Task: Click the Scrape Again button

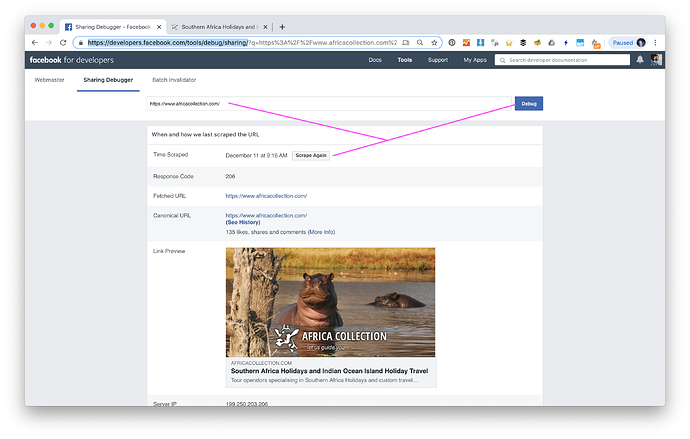Action: pyautogui.click(x=311, y=155)
